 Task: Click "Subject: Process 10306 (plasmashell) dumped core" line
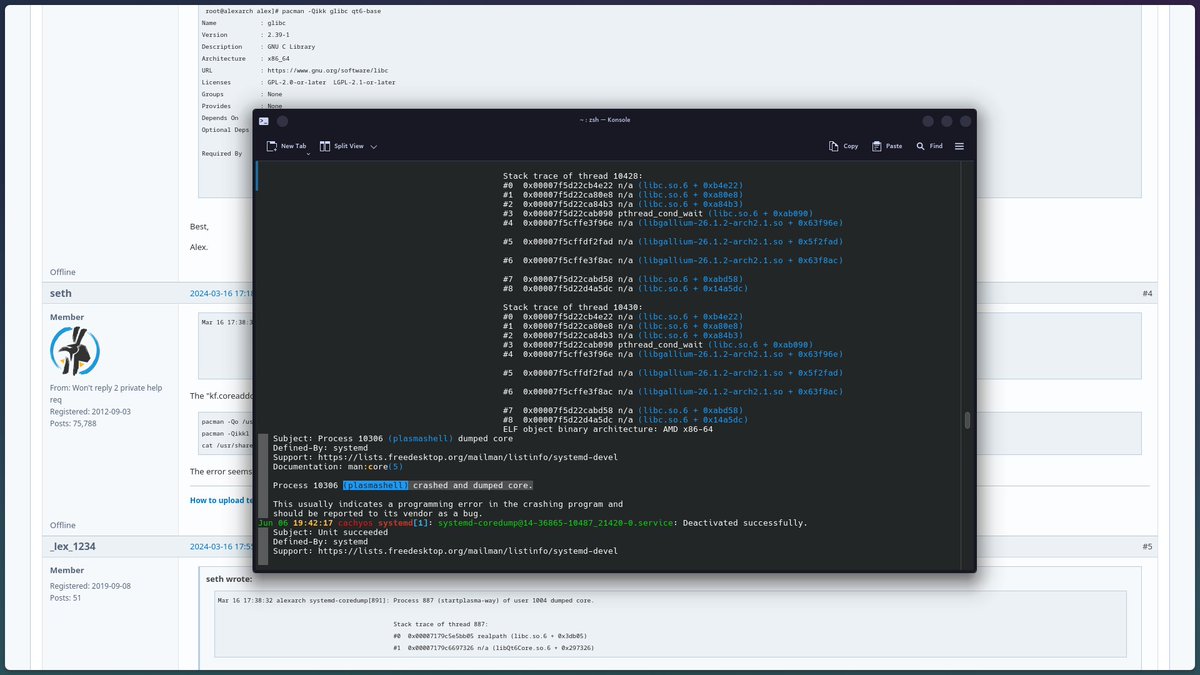[x=393, y=438]
